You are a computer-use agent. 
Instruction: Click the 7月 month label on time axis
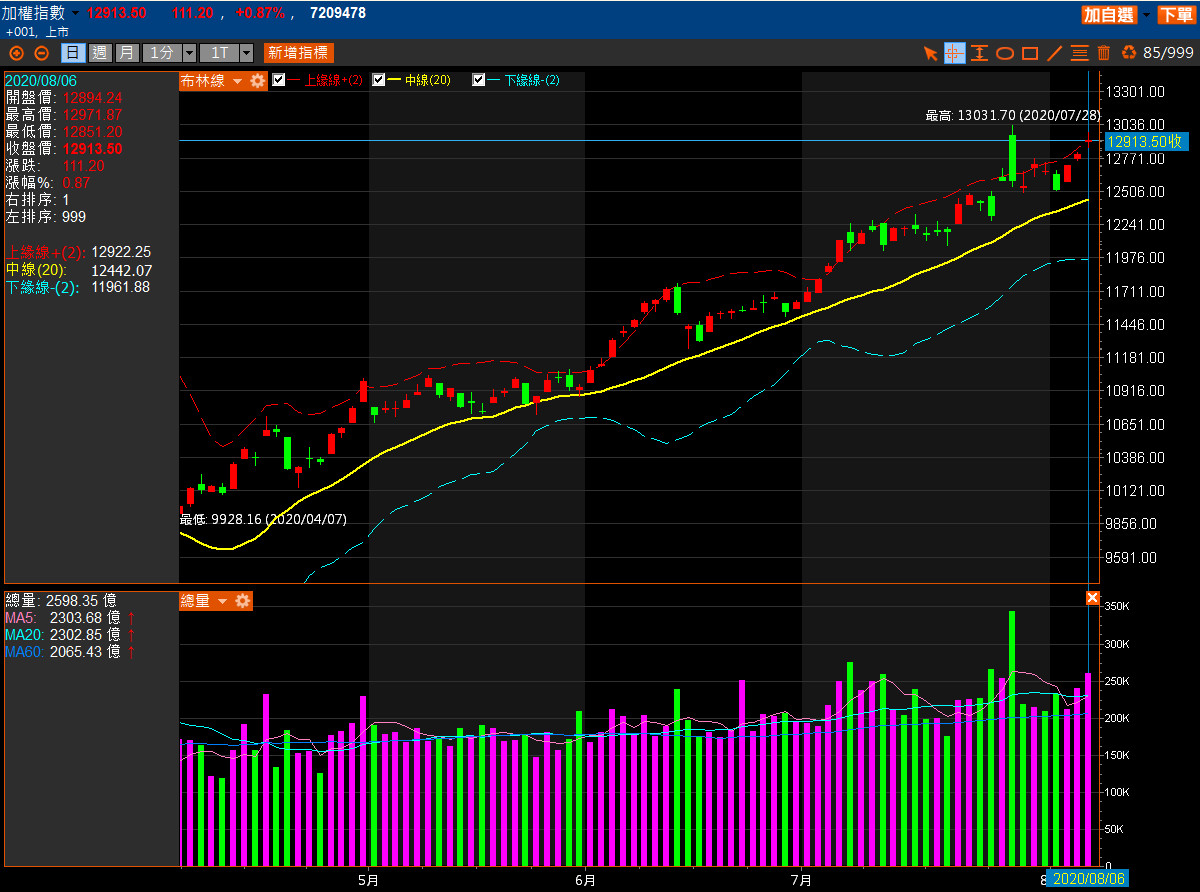point(801,881)
